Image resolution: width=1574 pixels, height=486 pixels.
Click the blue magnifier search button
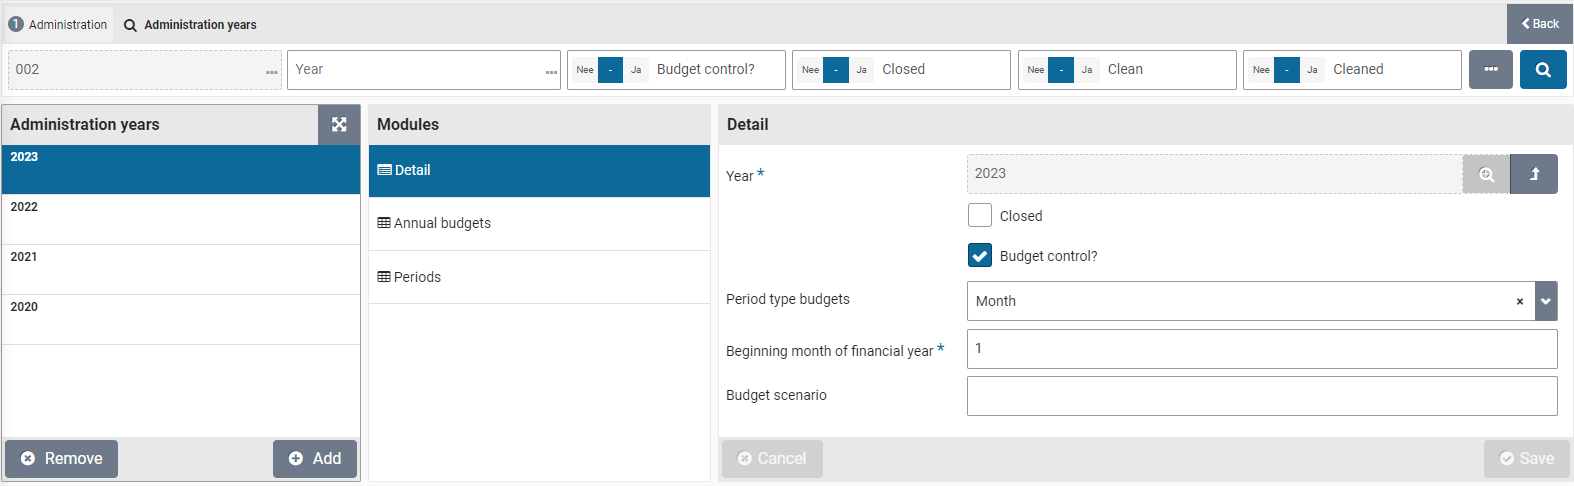pyautogui.click(x=1543, y=70)
